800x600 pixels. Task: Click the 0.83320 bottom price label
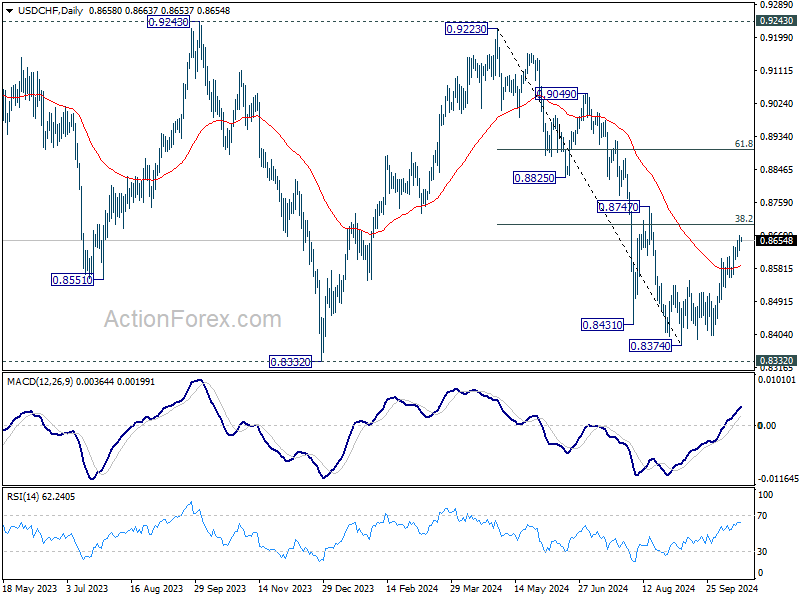point(290,362)
